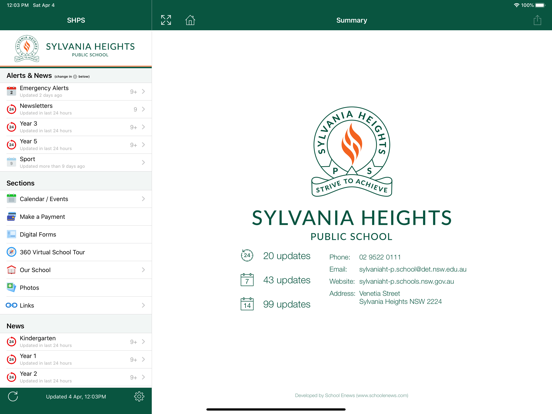
Task: Tap the Kindergarten 24-hour icon
Action: click(x=11, y=341)
